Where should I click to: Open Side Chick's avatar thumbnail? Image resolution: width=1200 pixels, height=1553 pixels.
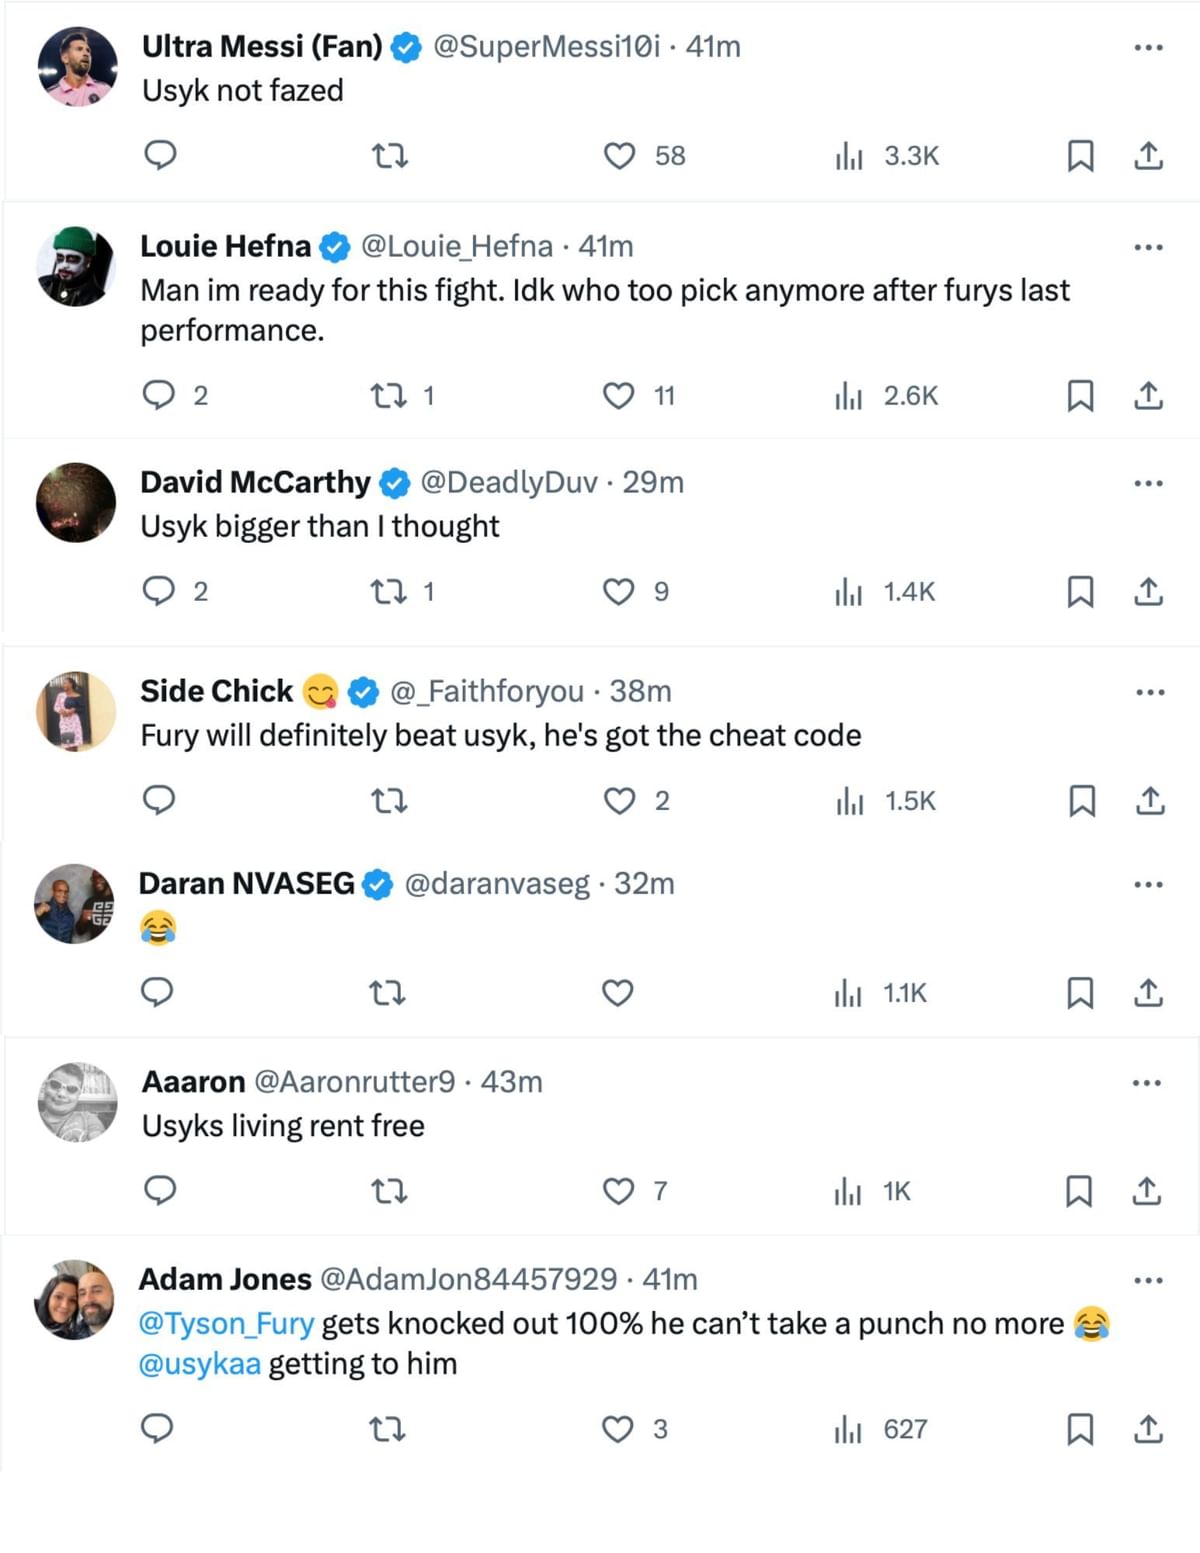point(76,711)
